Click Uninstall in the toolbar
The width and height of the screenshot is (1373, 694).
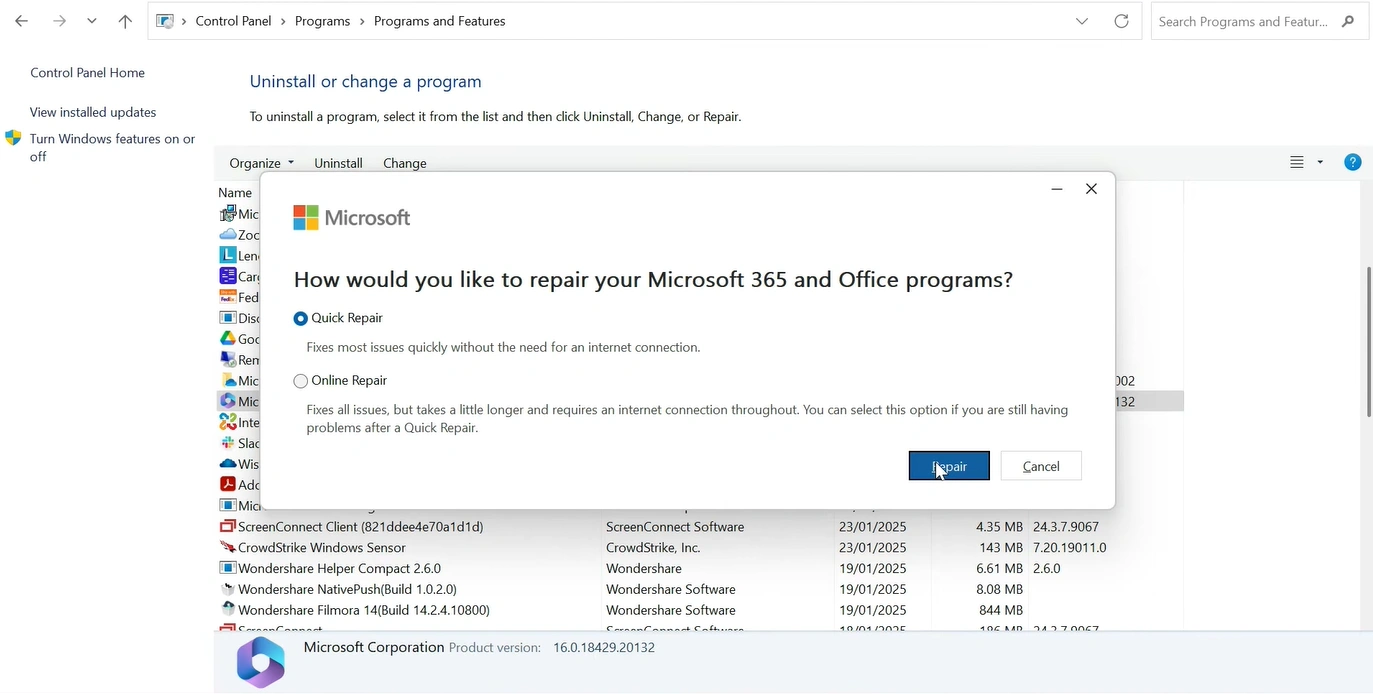tap(338, 163)
